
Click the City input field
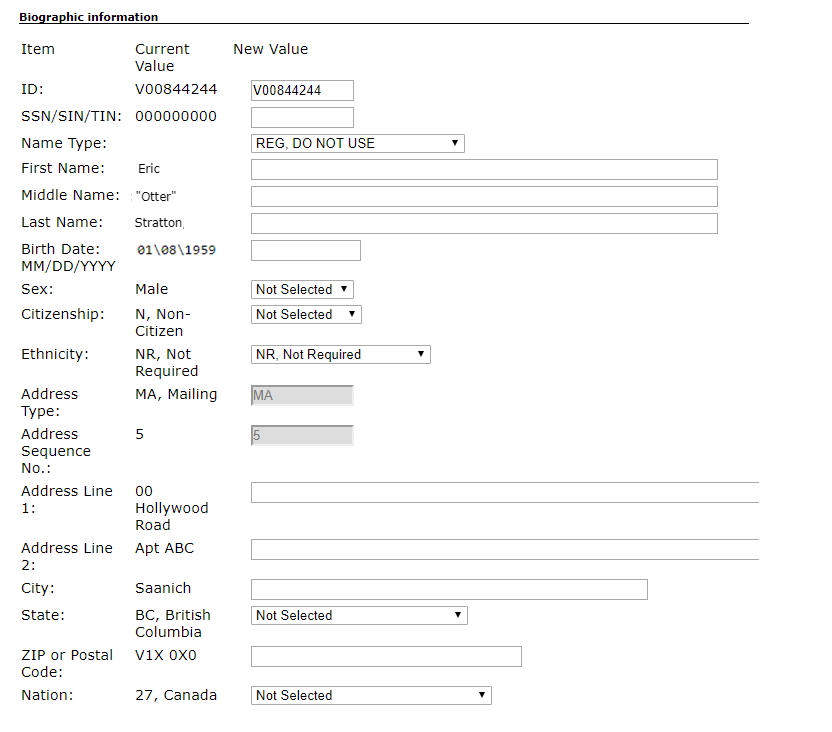coord(448,588)
